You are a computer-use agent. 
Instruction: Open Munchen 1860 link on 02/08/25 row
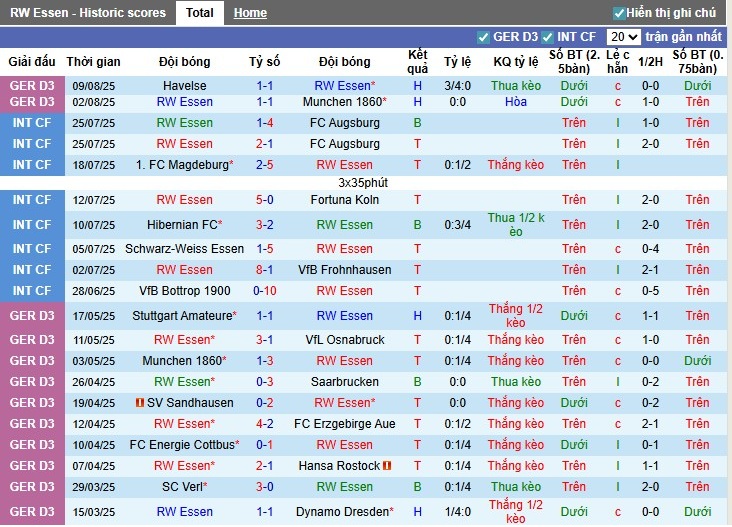[x=343, y=102]
